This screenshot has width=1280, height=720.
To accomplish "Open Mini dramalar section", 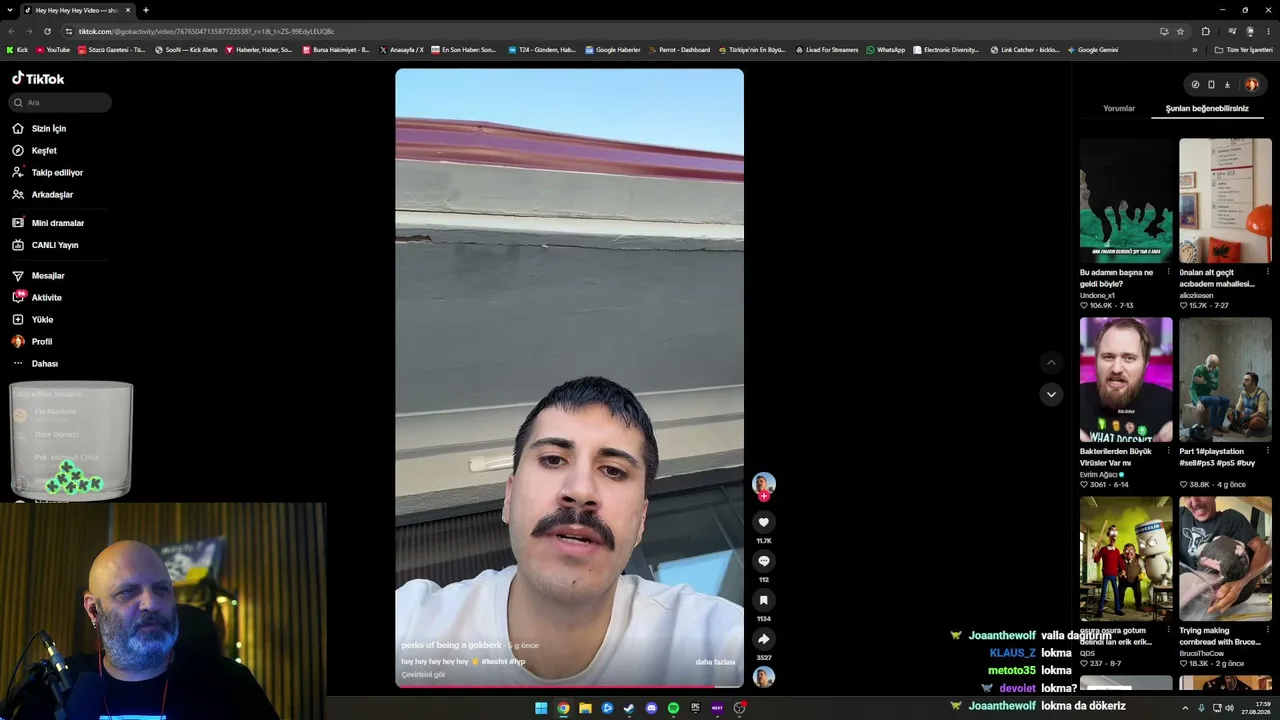I will tap(48, 223).
